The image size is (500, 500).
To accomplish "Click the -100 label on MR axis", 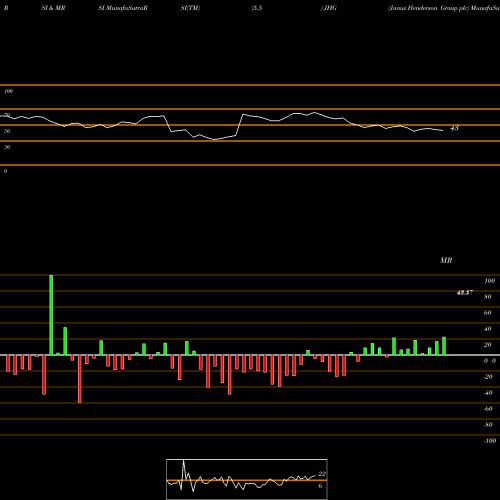I will click(x=490, y=441).
